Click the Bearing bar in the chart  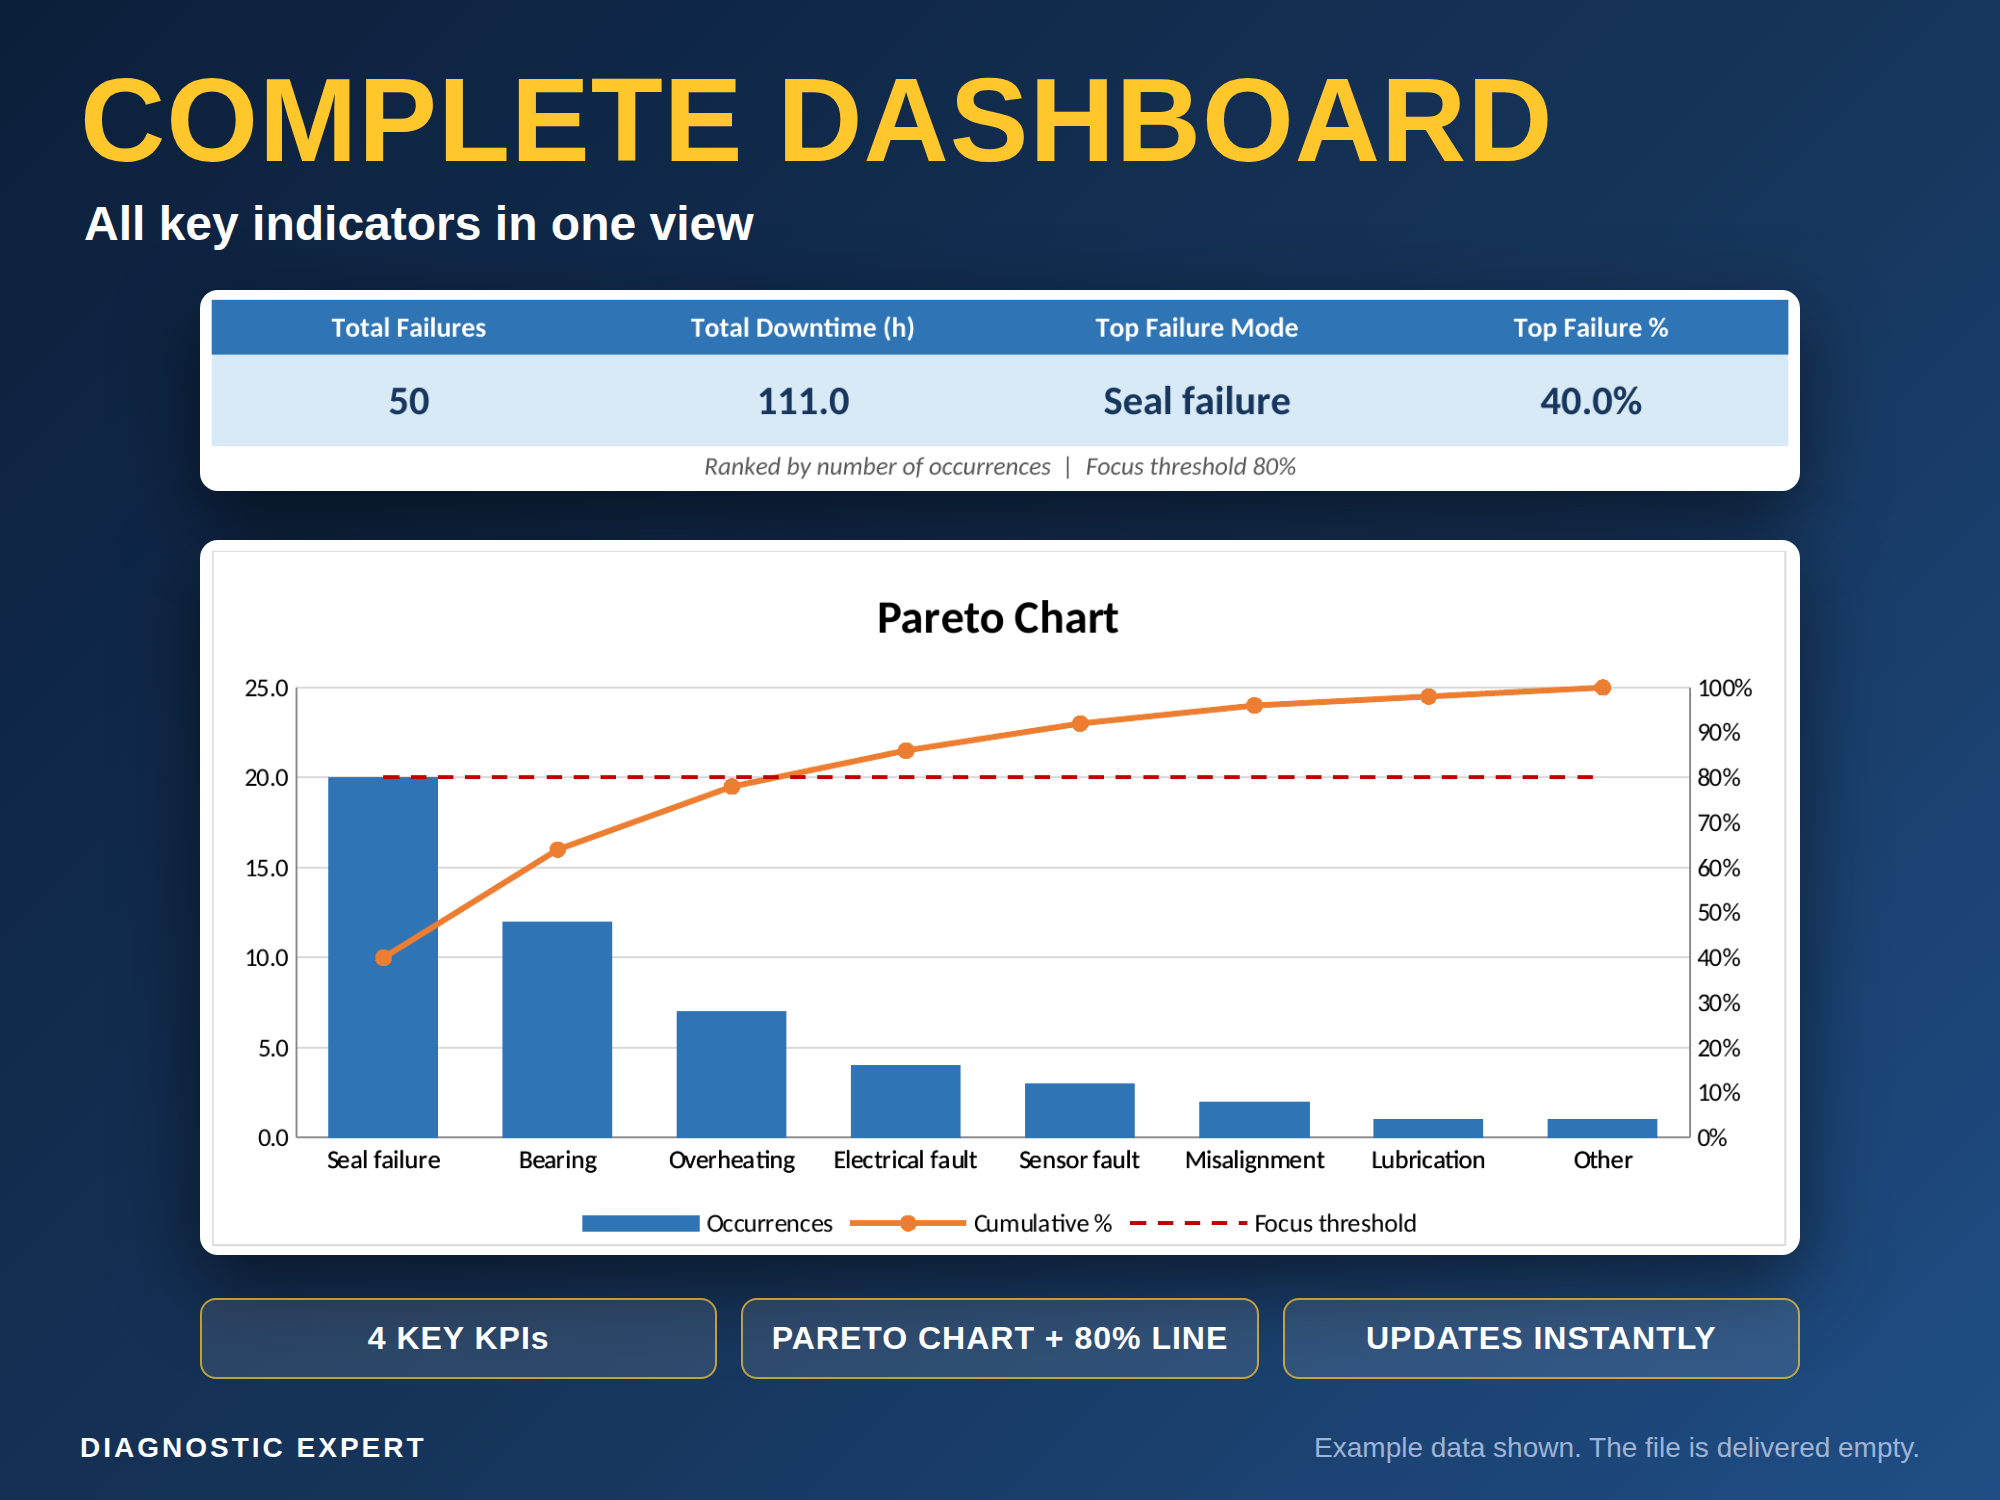pyautogui.click(x=557, y=1029)
